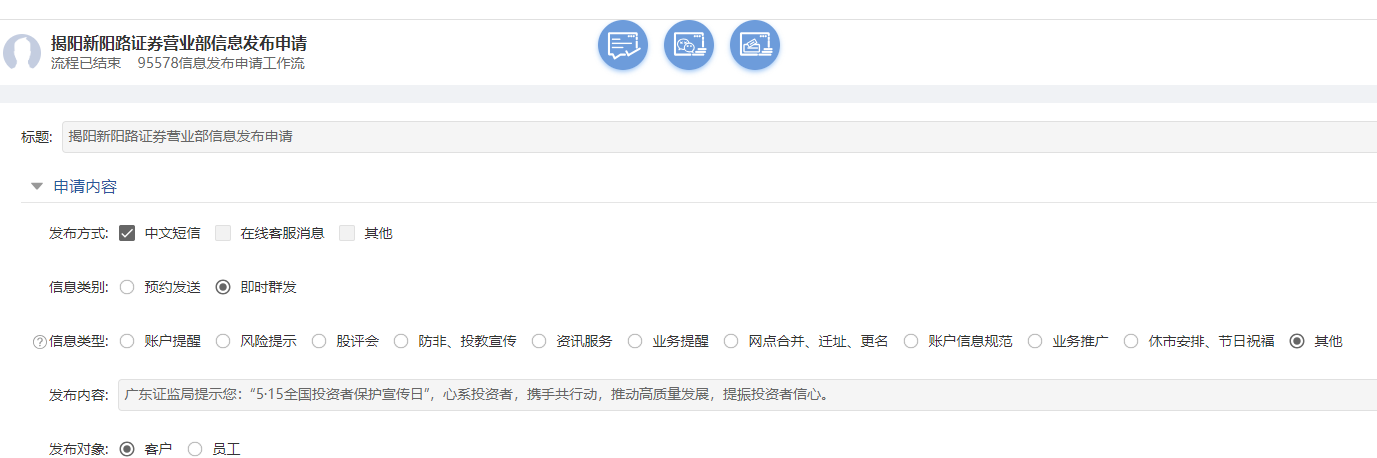Screen dimensions: 1377x458
Task: Select the 股评会 radio option
Action: (x=319, y=341)
